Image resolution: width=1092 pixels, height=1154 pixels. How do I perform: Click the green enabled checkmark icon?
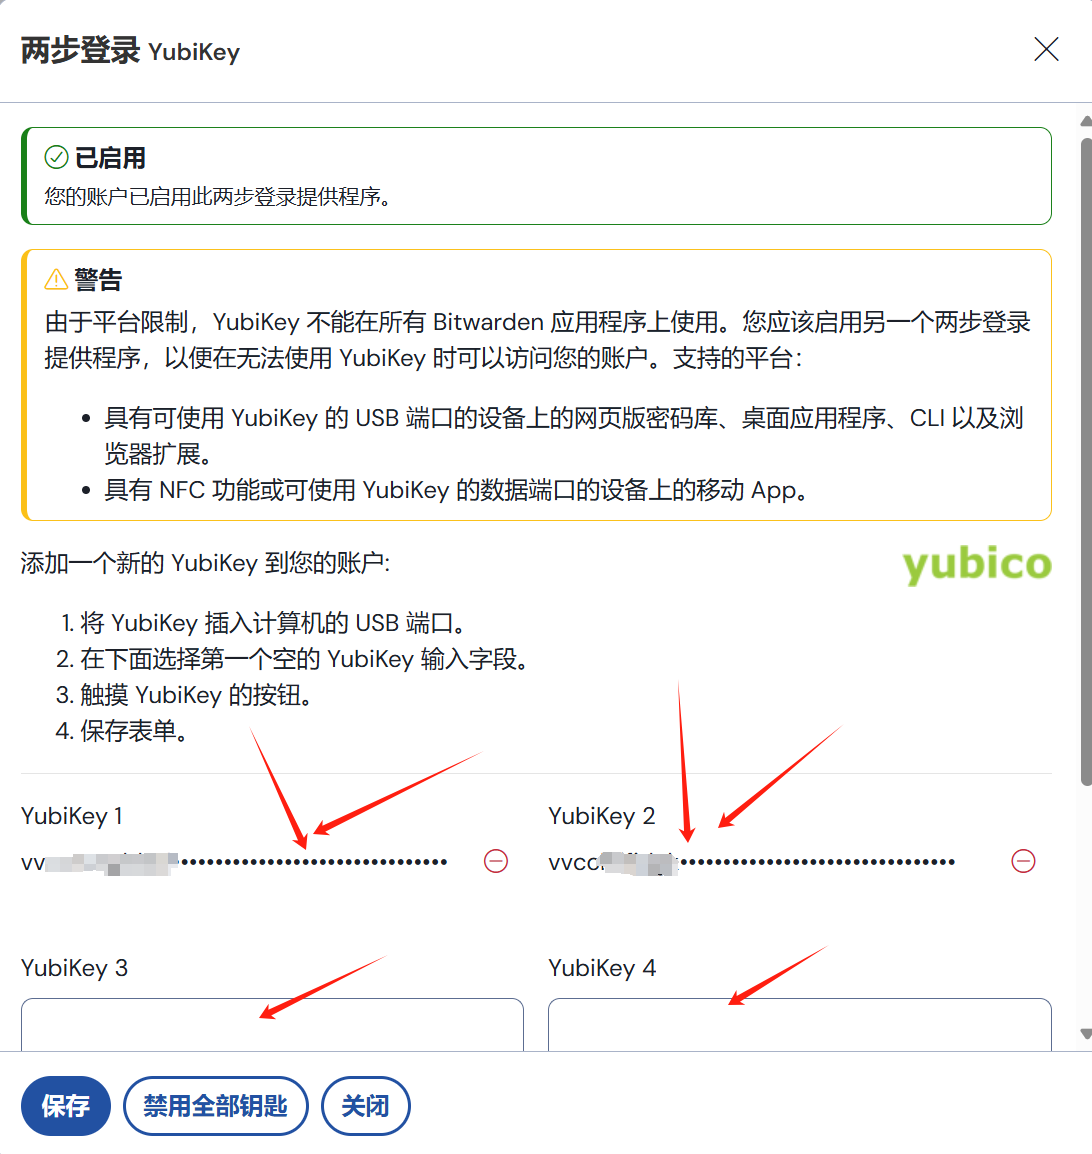coord(57,157)
